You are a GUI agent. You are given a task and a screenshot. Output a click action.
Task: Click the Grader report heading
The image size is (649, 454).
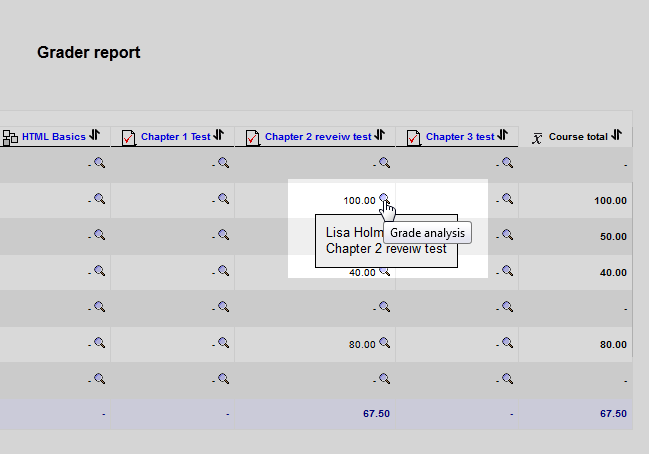point(89,53)
